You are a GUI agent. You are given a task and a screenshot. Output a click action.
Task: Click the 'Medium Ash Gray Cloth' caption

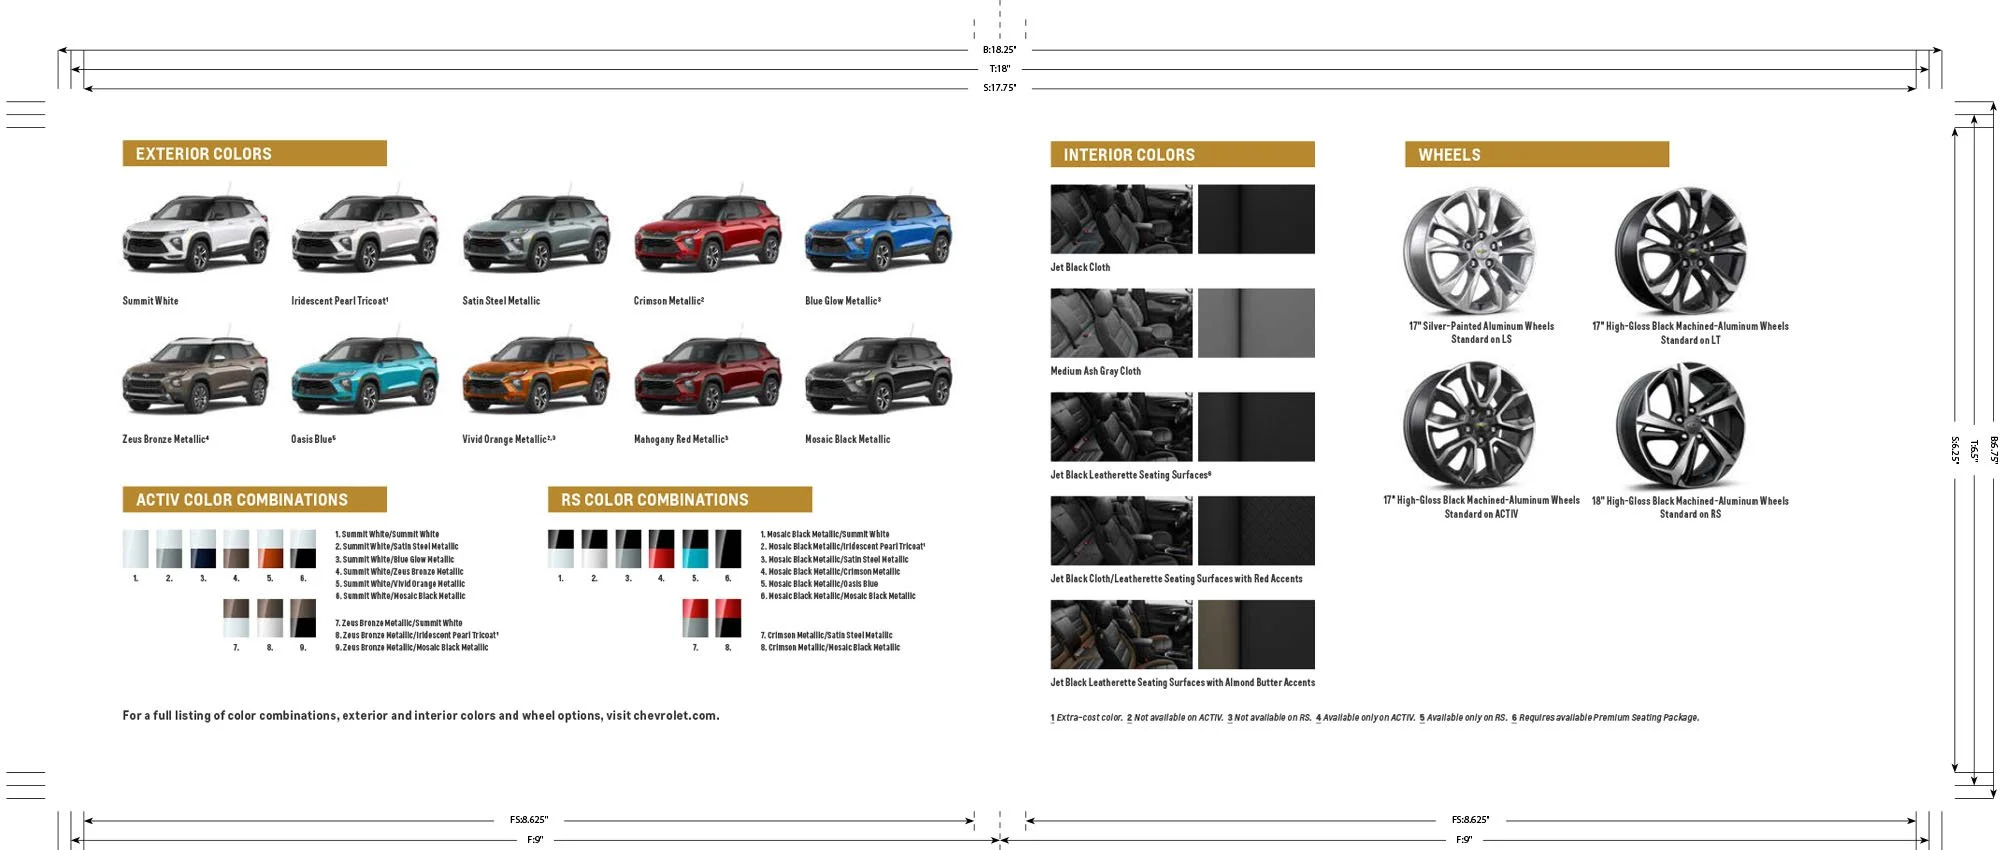pos(1095,371)
